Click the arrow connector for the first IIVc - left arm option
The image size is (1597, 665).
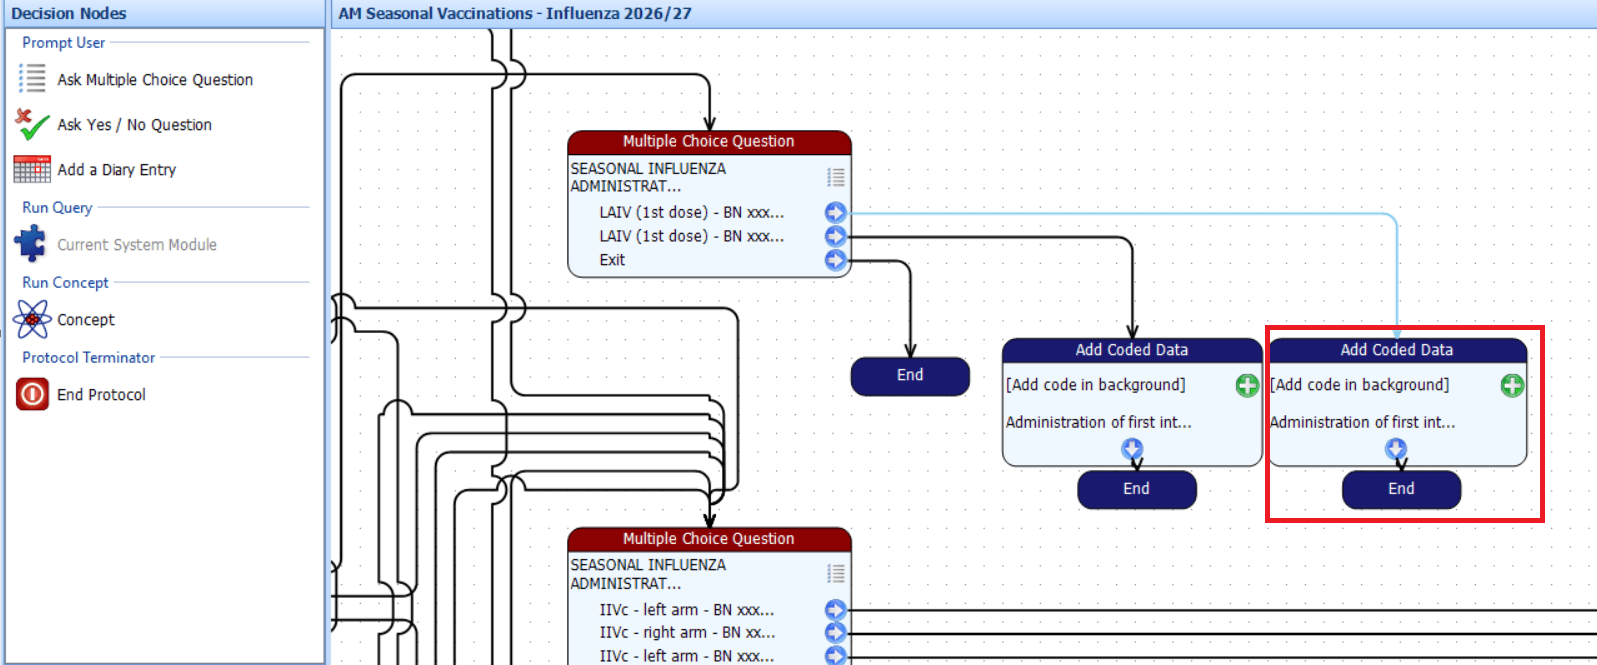point(836,609)
